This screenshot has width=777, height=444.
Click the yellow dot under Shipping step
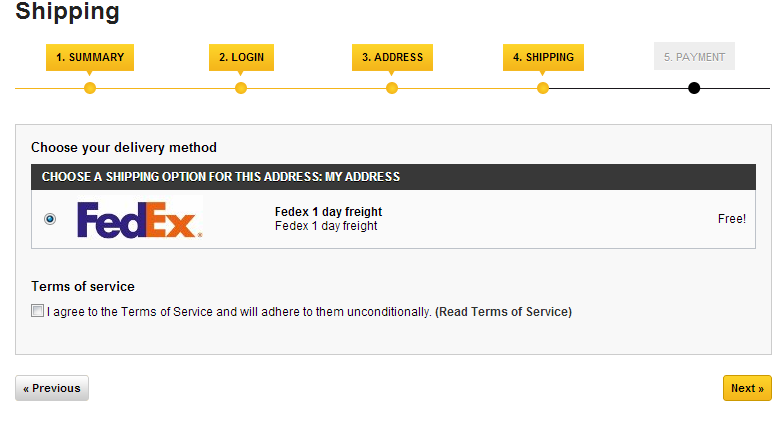click(x=543, y=88)
